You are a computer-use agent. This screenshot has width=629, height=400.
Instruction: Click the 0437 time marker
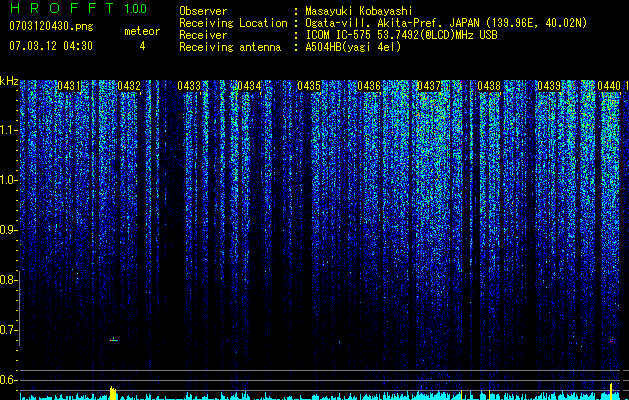click(x=429, y=86)
